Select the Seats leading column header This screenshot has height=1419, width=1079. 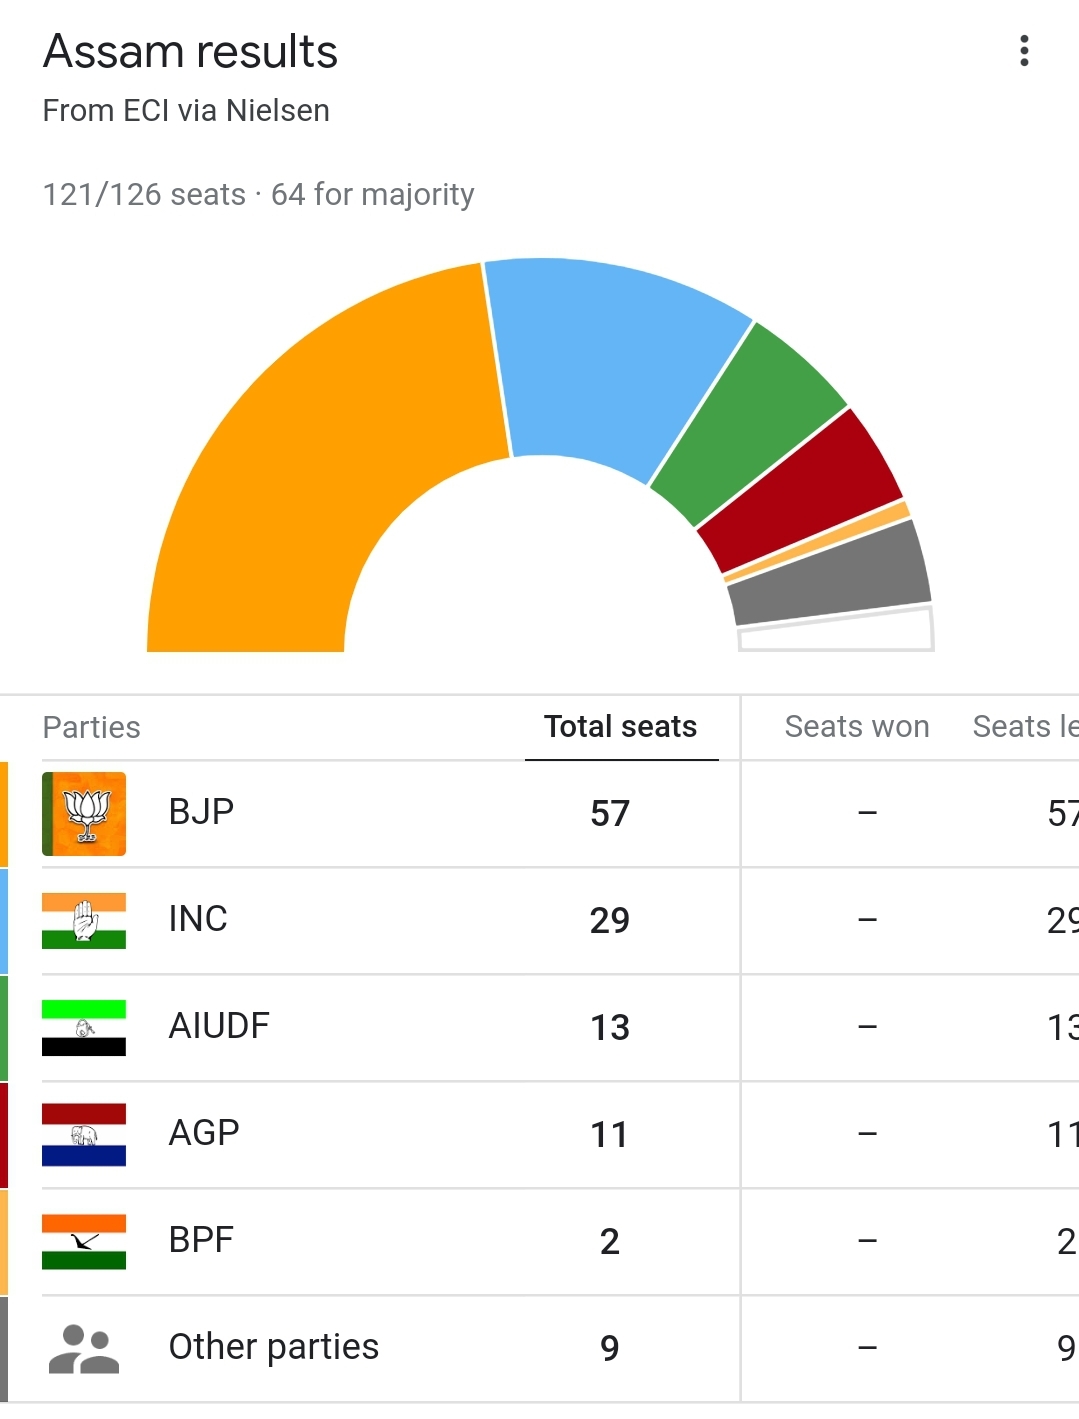click(1025, 727)
